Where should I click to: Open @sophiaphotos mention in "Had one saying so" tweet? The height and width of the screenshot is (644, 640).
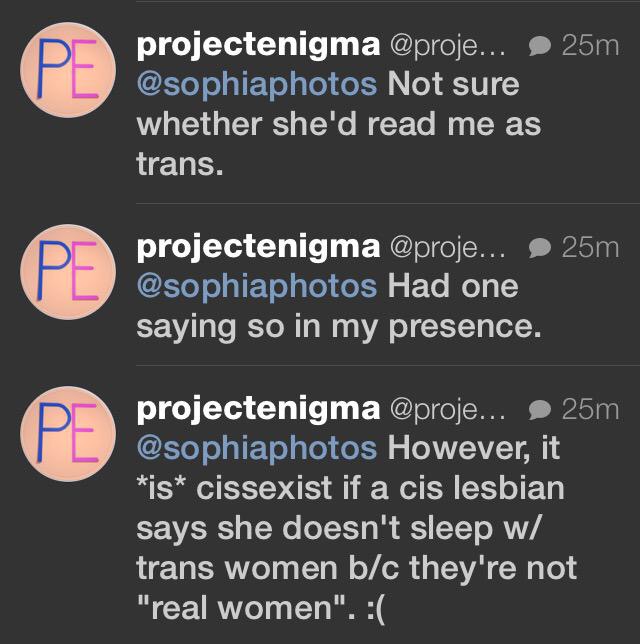(x=257, y=286)
